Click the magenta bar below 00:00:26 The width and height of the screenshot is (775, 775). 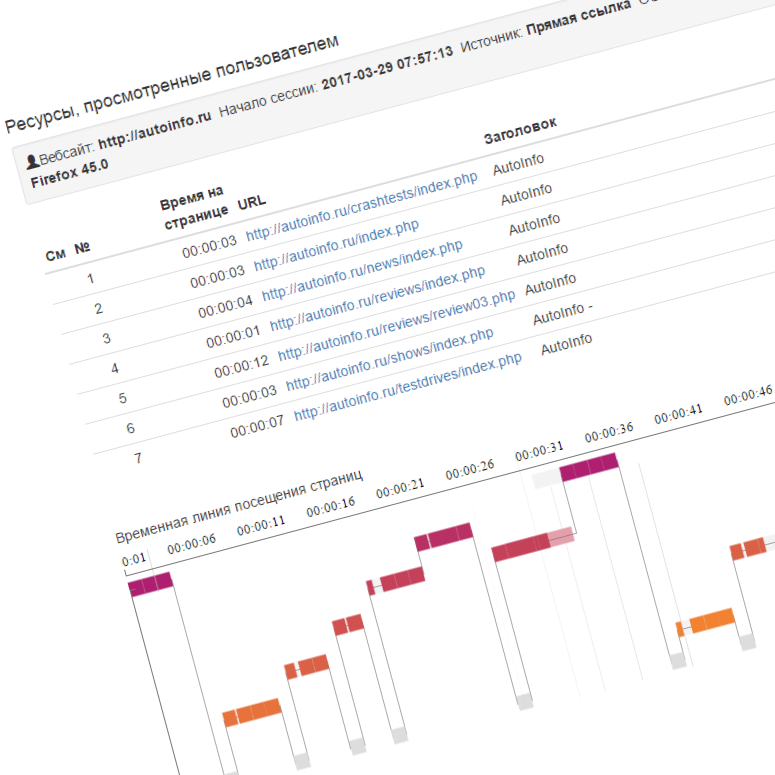coord(444,537)
